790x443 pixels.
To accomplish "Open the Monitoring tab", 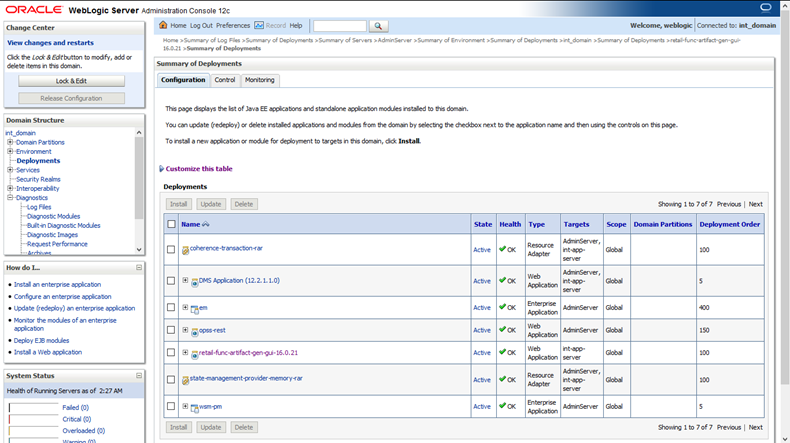I will click(259, 80).
